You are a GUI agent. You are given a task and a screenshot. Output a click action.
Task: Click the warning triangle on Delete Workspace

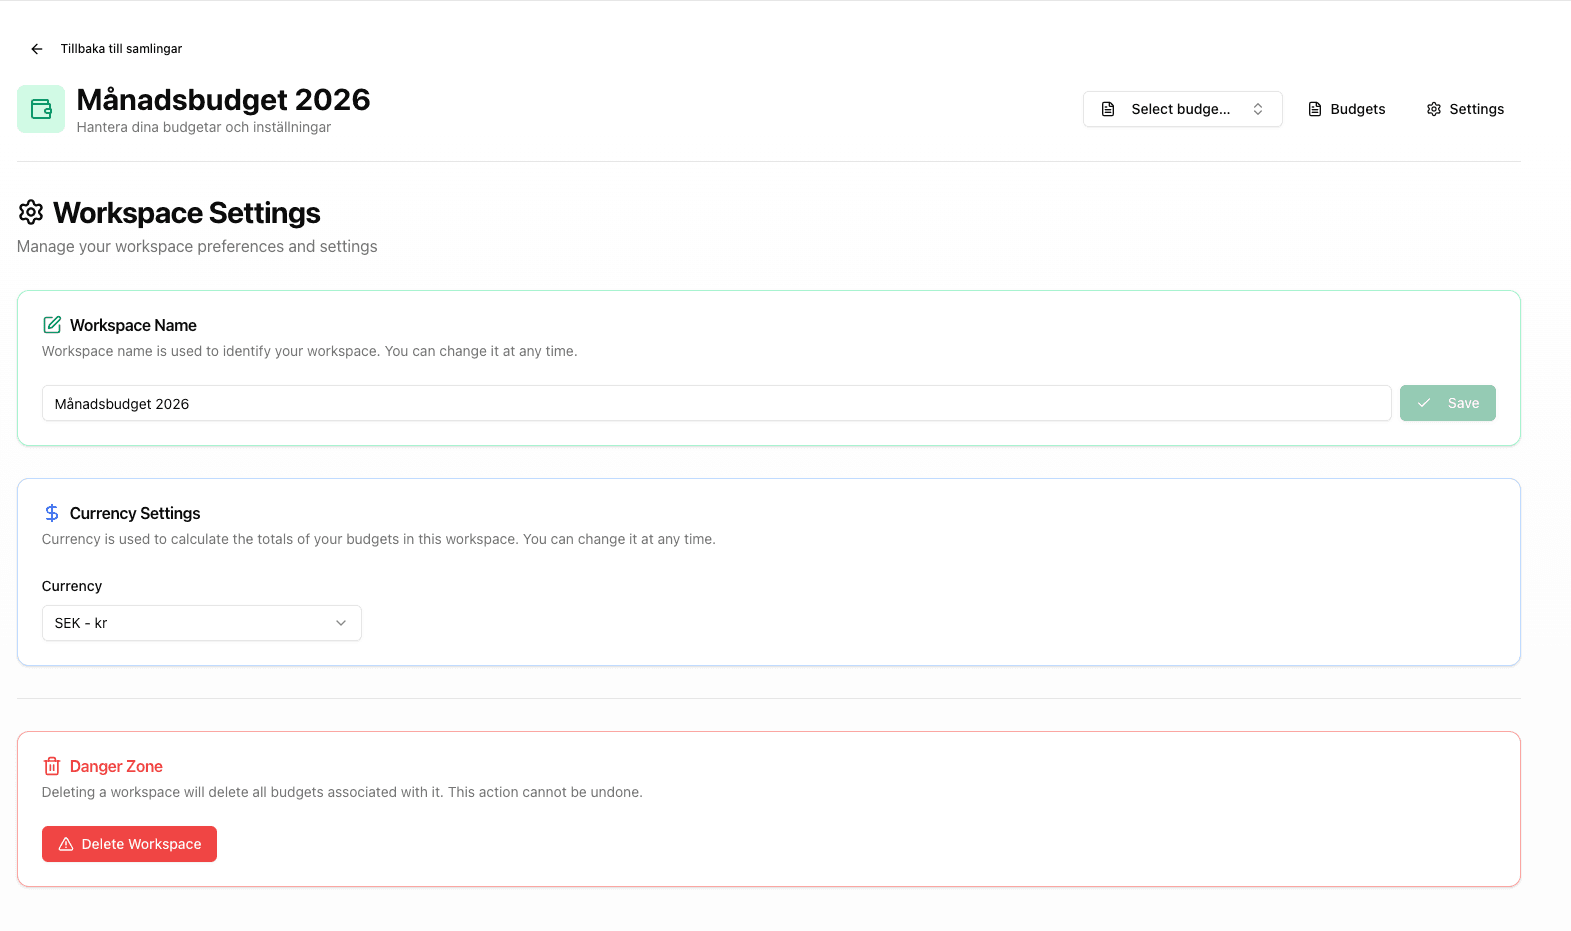point(66,844)
